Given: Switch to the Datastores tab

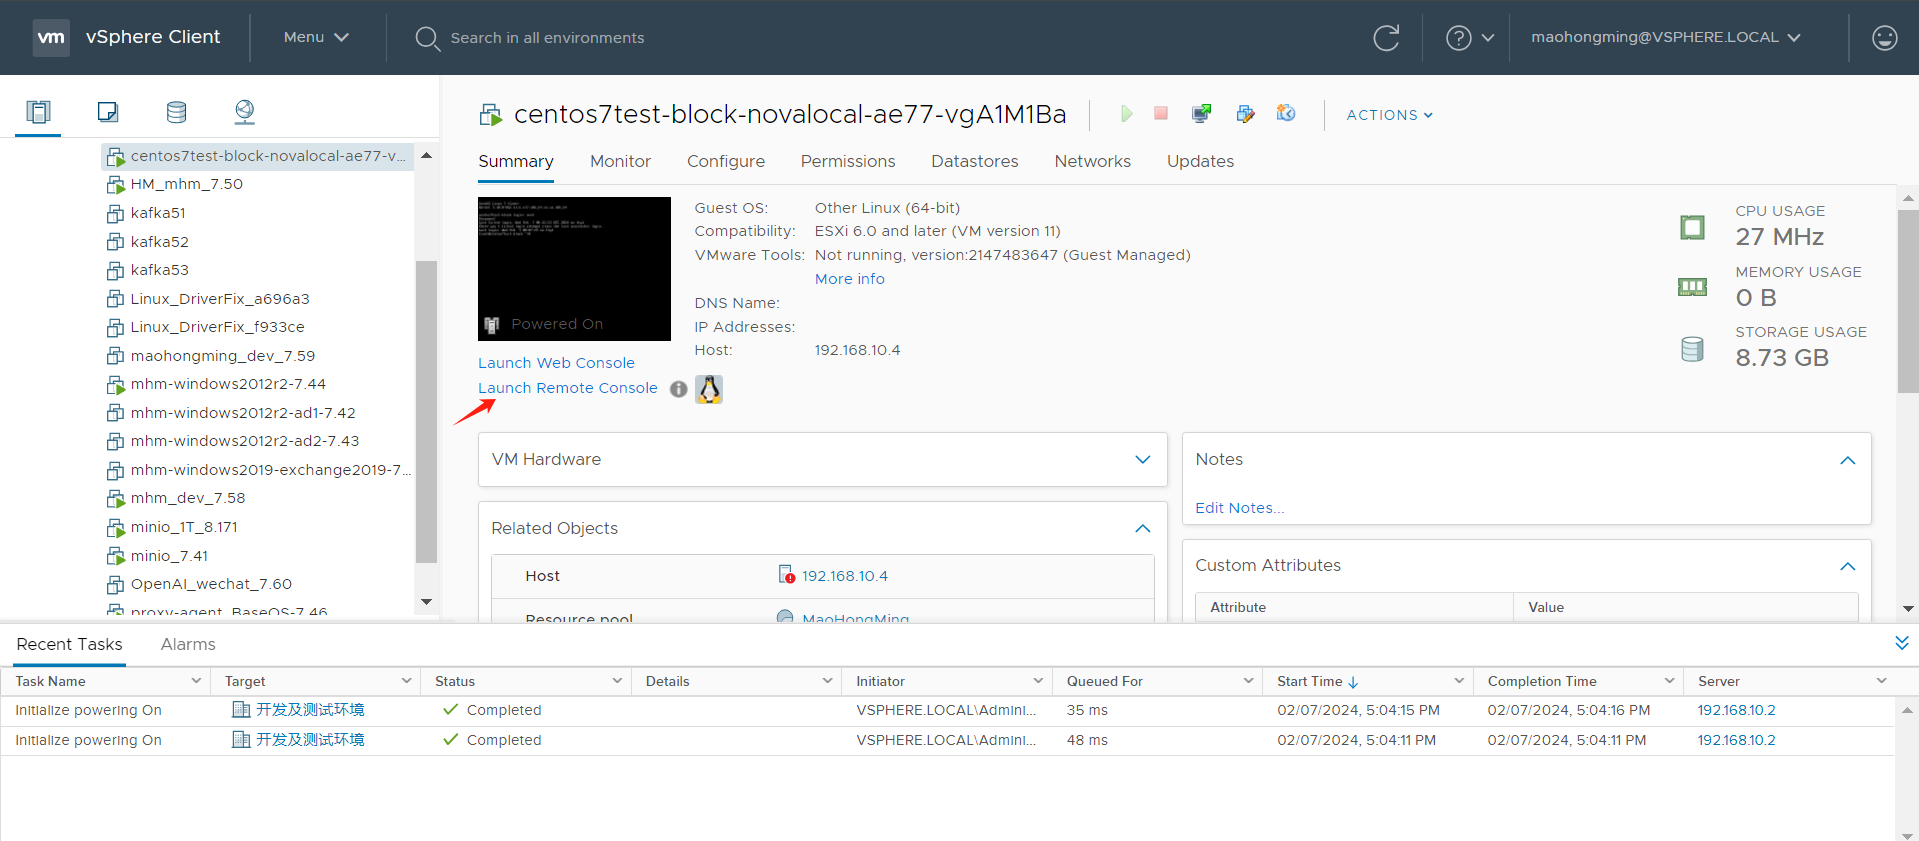Looking at the screenshot, I should (x=975, y=161).
